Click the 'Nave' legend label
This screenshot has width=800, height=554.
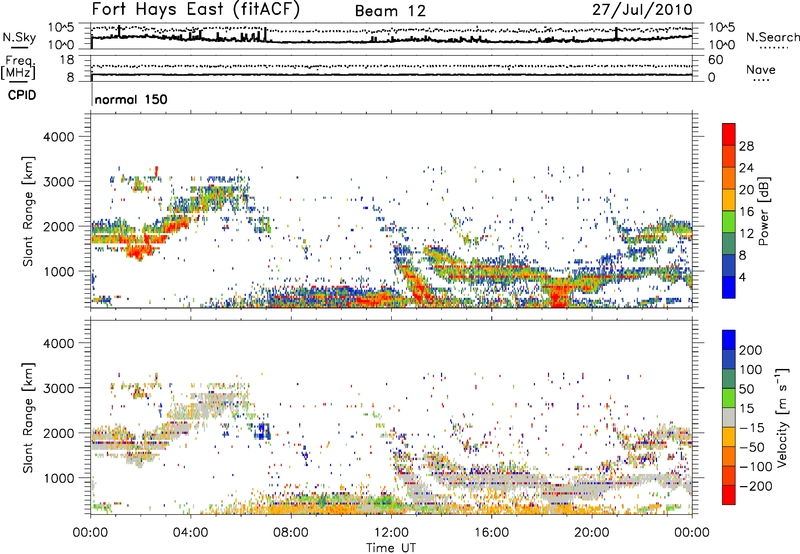(x=761, y=69)
